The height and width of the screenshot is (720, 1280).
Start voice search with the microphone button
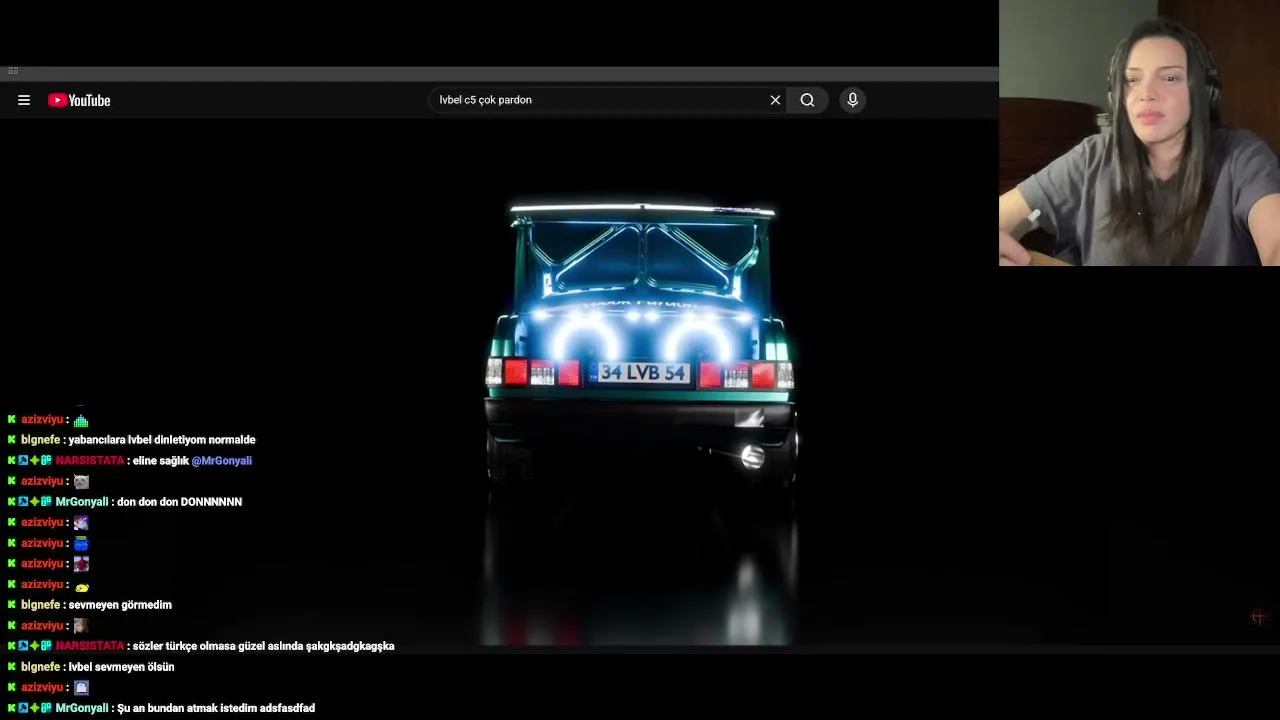(853, 100)
